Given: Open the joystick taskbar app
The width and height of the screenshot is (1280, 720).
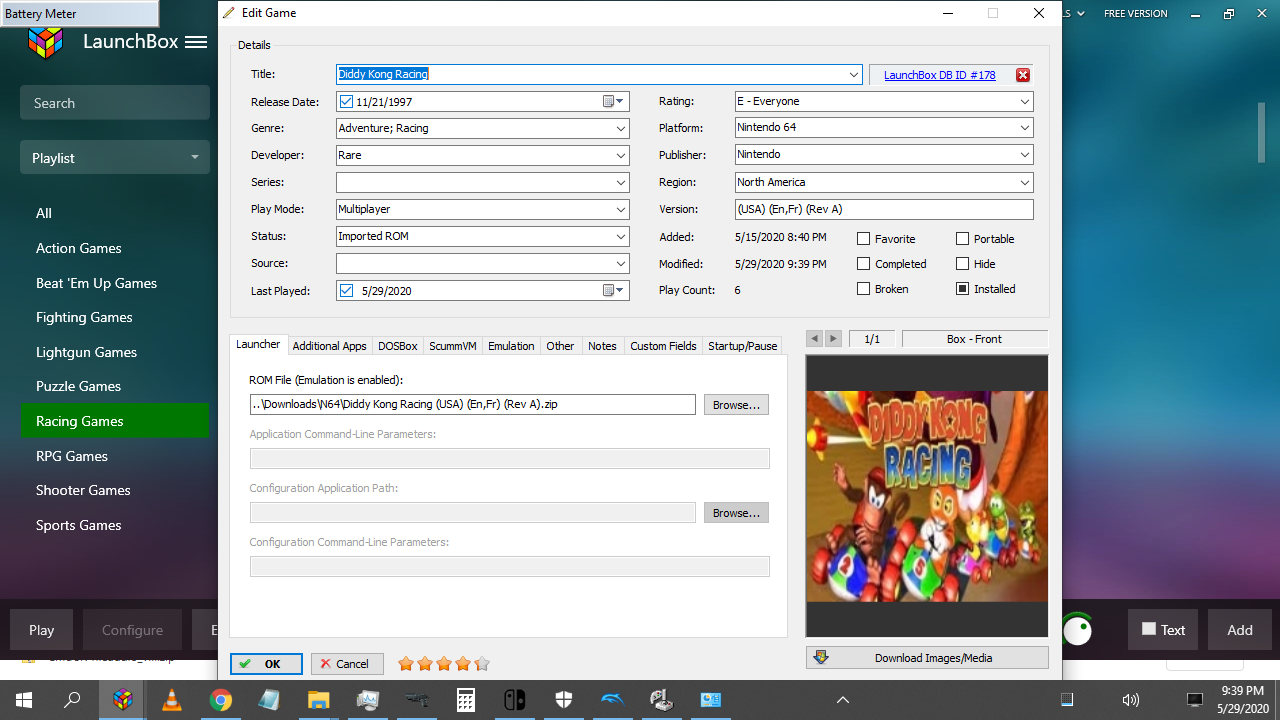Looking at the screenshot, I should click(x=661, y=700).
